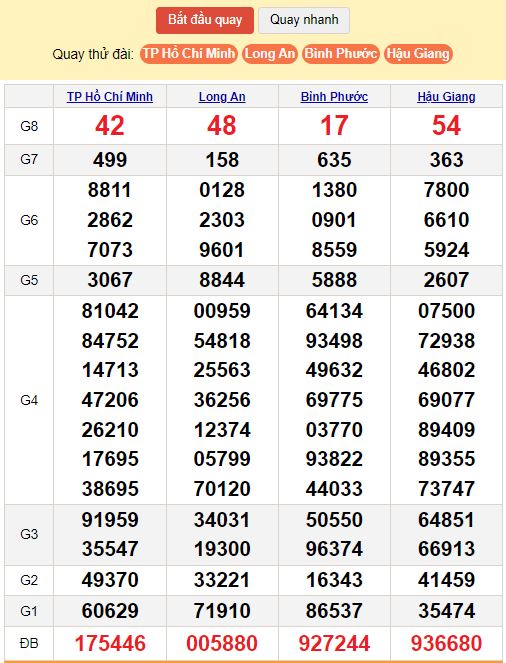Image resolution: width=506 pixels, height=663 pixels.
Task: Click special prize number 175446
Action: click(x=110, y=644)
